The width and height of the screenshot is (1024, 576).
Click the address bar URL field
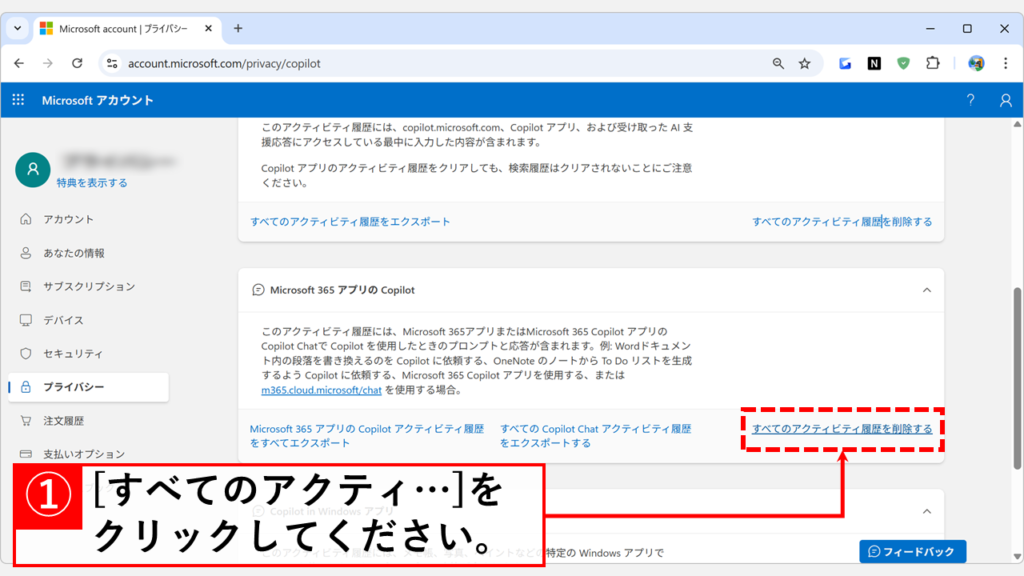click(440, 63)
